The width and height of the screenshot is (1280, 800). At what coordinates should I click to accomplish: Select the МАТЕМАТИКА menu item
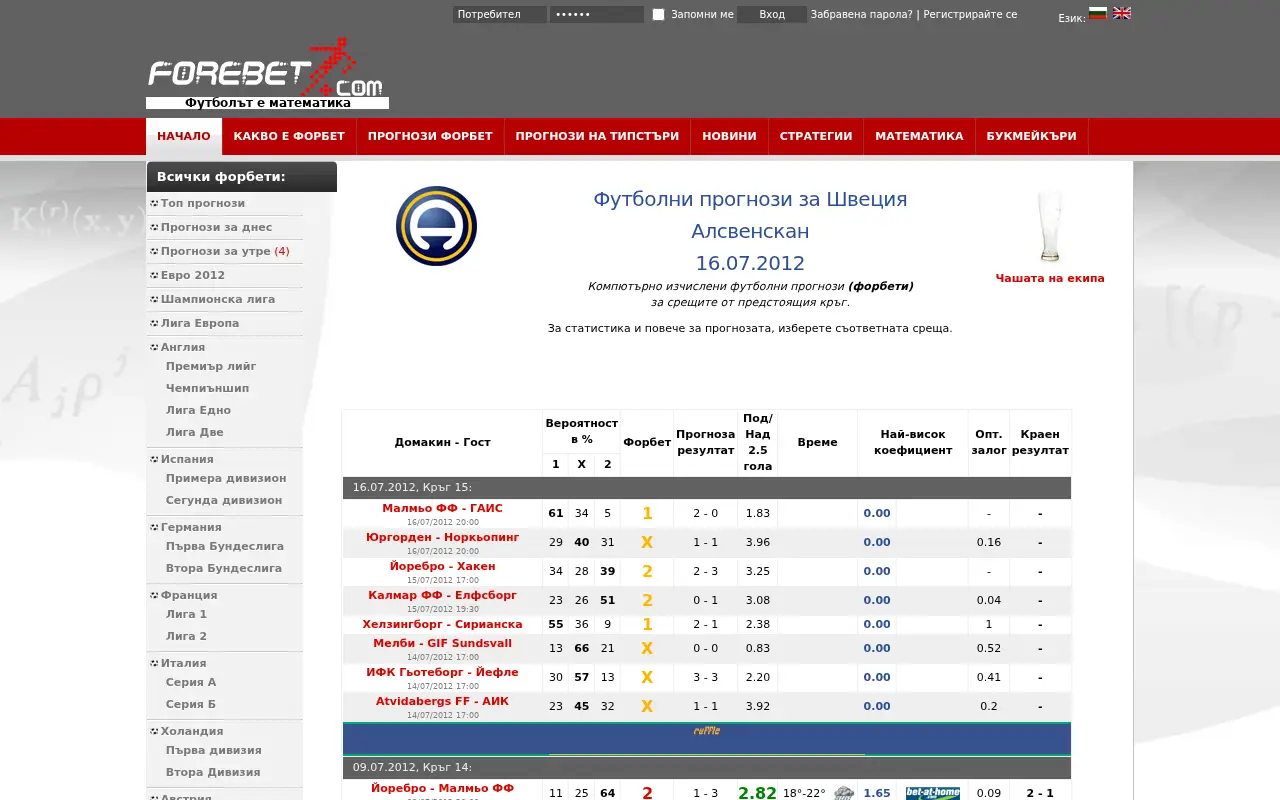pos(919,137)
